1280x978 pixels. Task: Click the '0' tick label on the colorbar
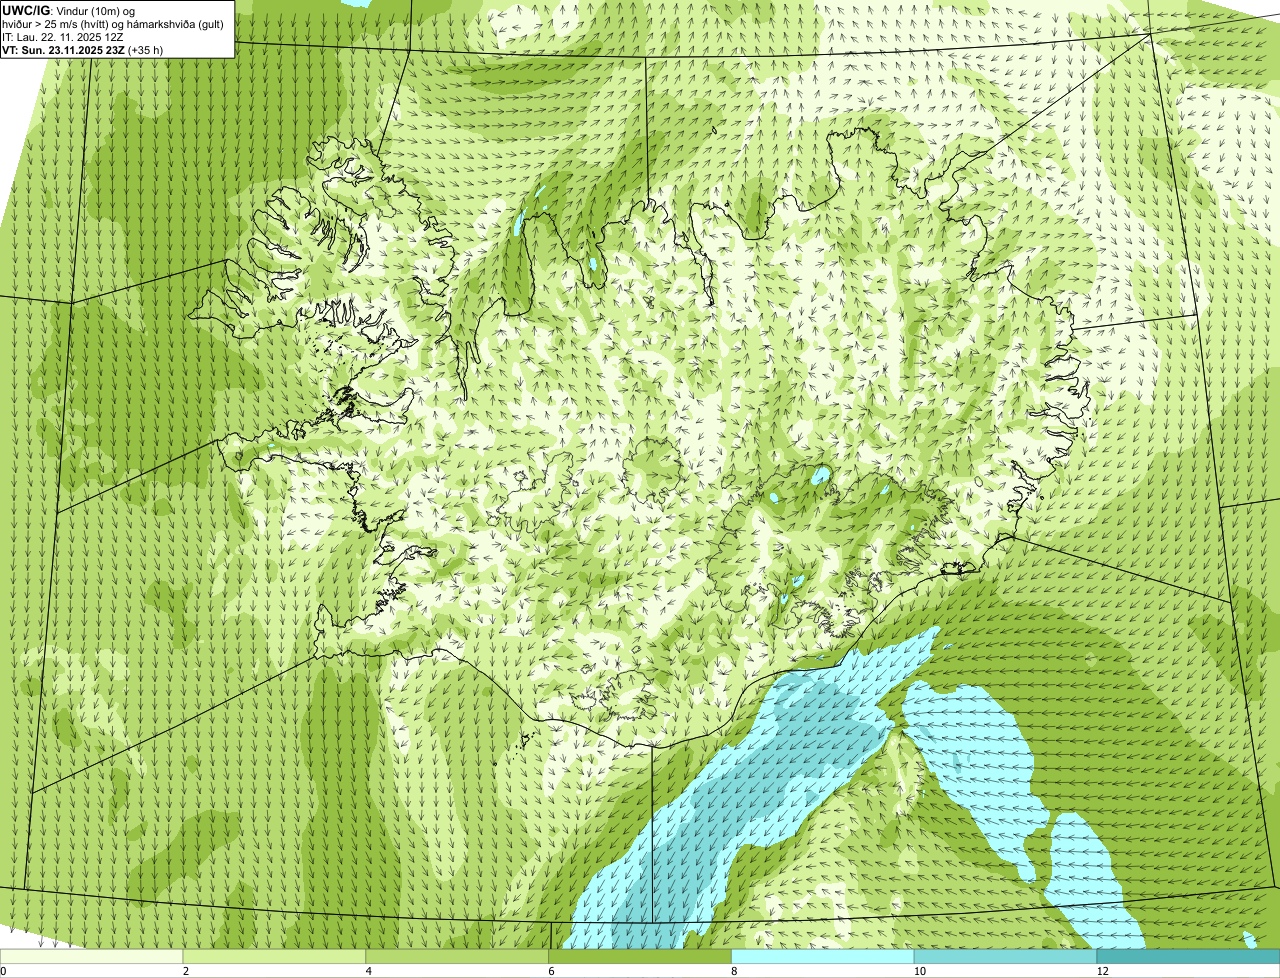coord(3,971)
